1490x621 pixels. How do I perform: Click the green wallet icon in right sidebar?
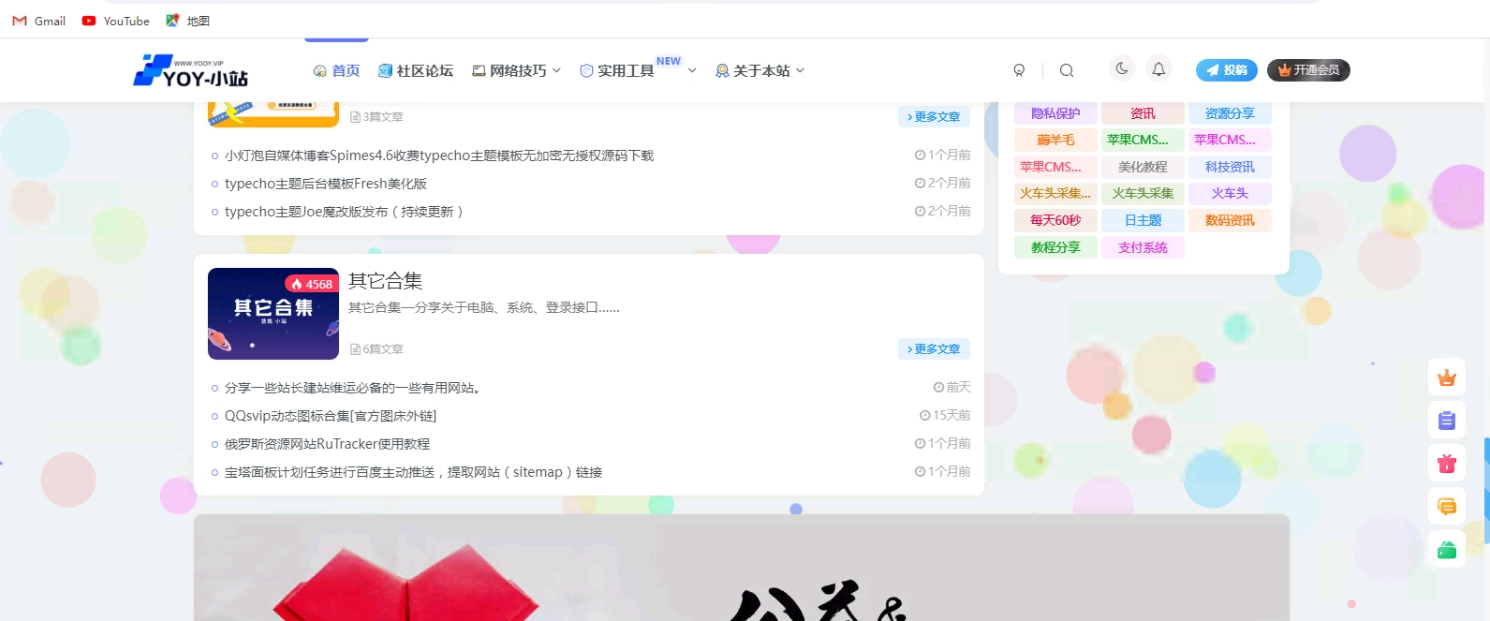coord(1446,548)
